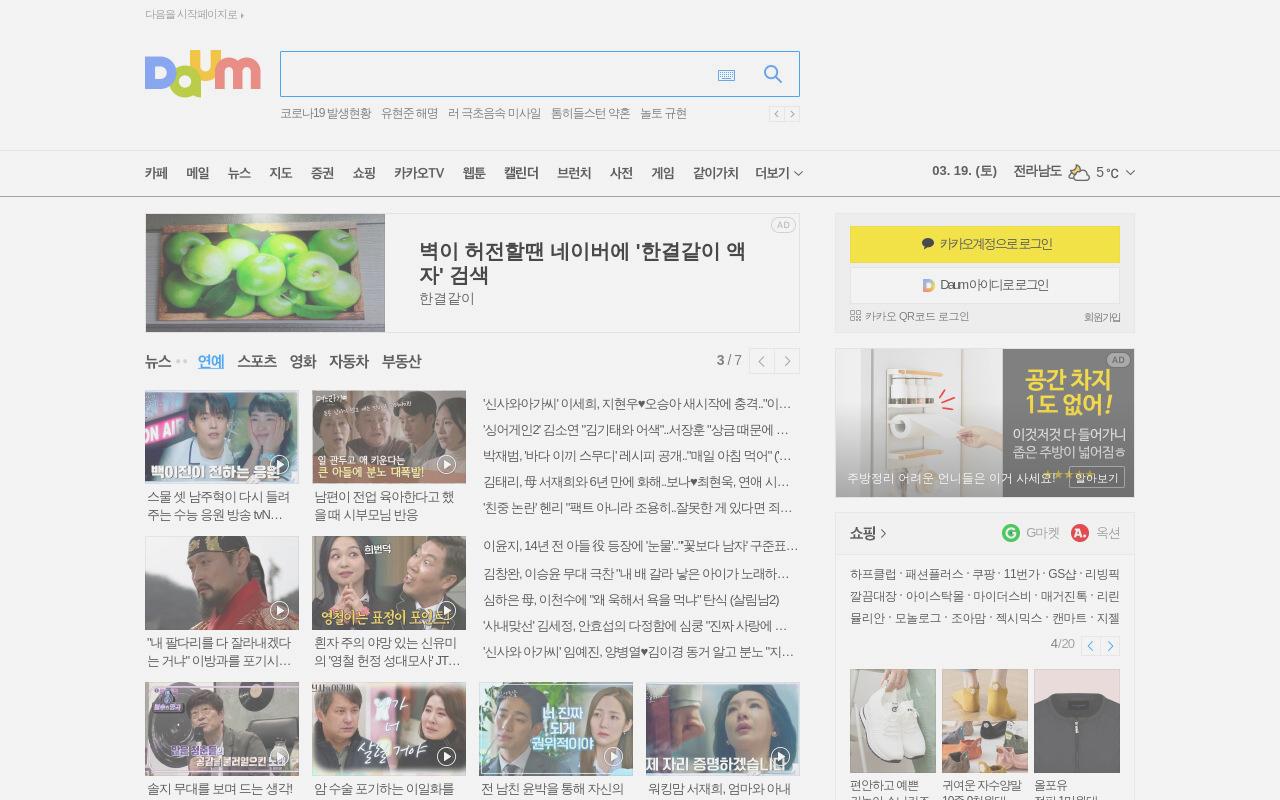Open the 뉴스 menu item
This screenshot has height=800, width=1280.
239,173
